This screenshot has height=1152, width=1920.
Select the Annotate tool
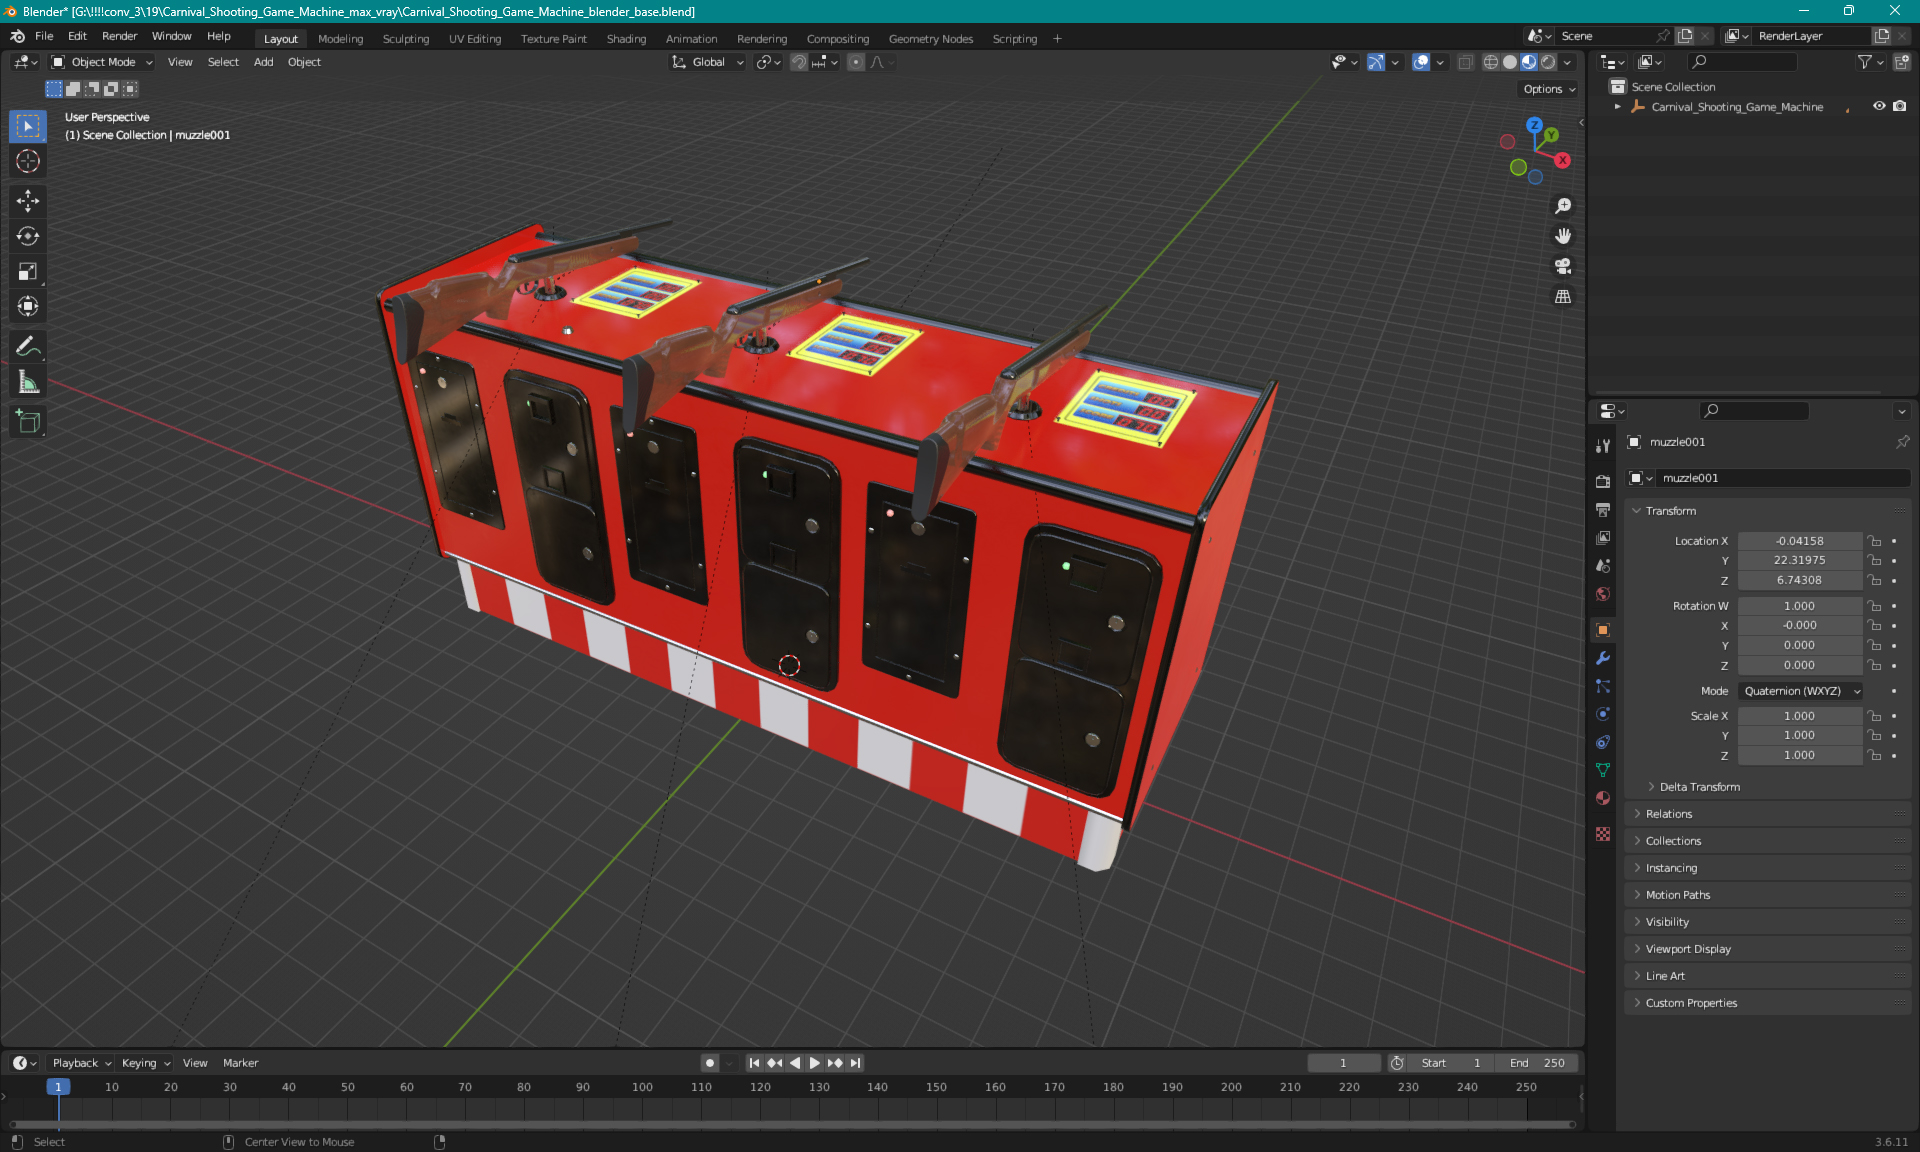(28, 347)
